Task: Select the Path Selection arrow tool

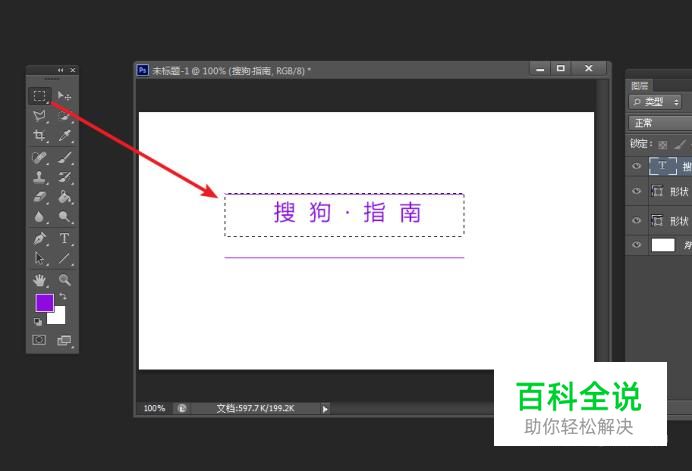Action: pos(40,258)
